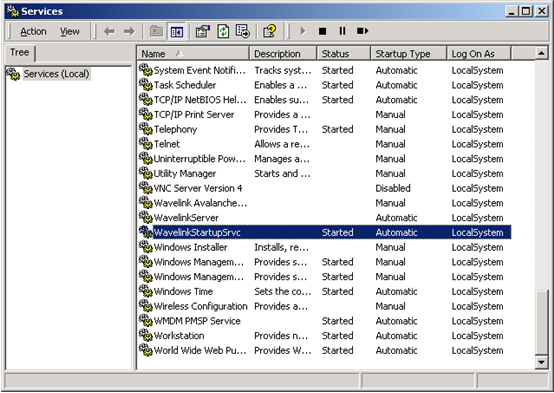Click the Workstation service gear icon
This screenshot has height=393, width=554.
pyautogui.click(x=146, y=335)
